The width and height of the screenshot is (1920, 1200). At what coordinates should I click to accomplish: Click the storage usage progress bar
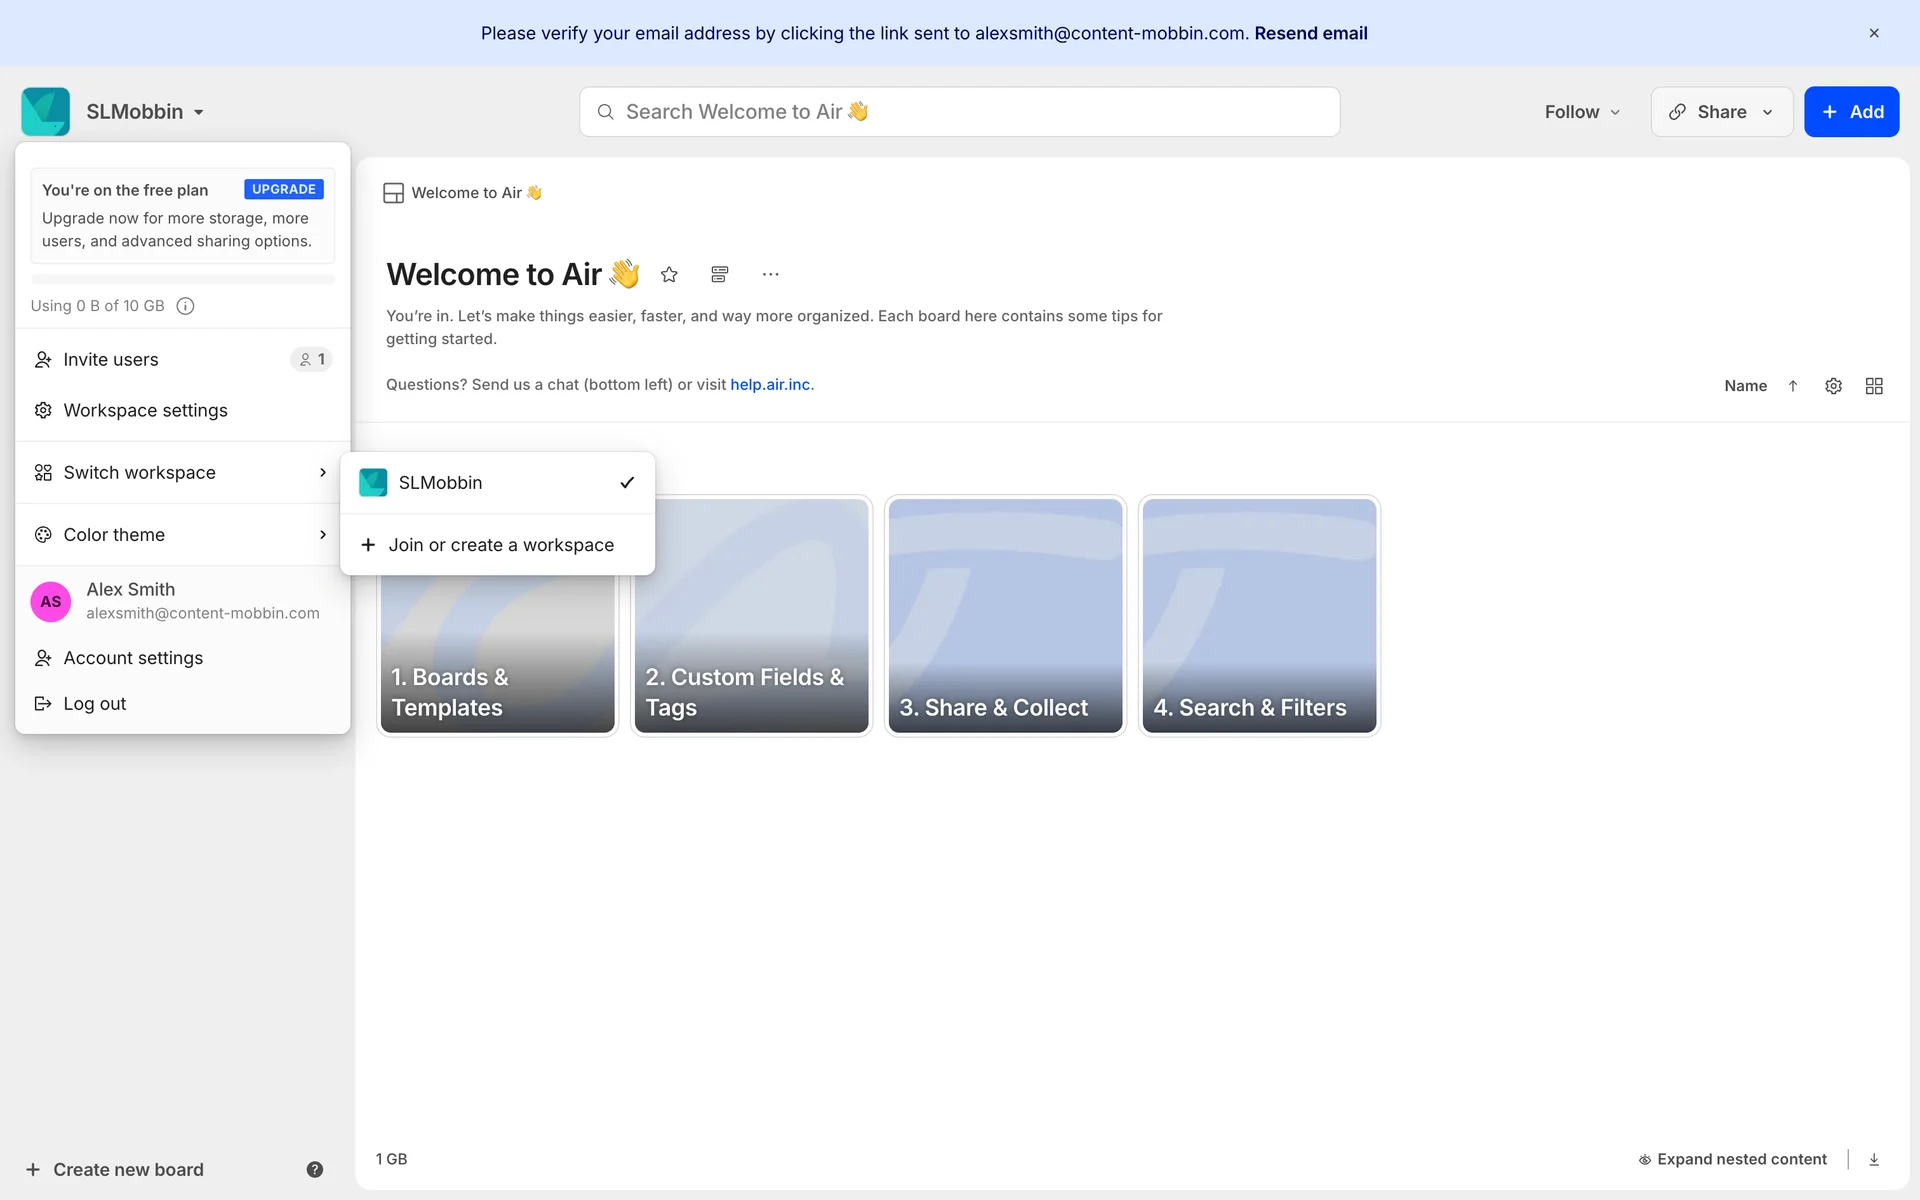pyautogui.click(x=182, y=280)
